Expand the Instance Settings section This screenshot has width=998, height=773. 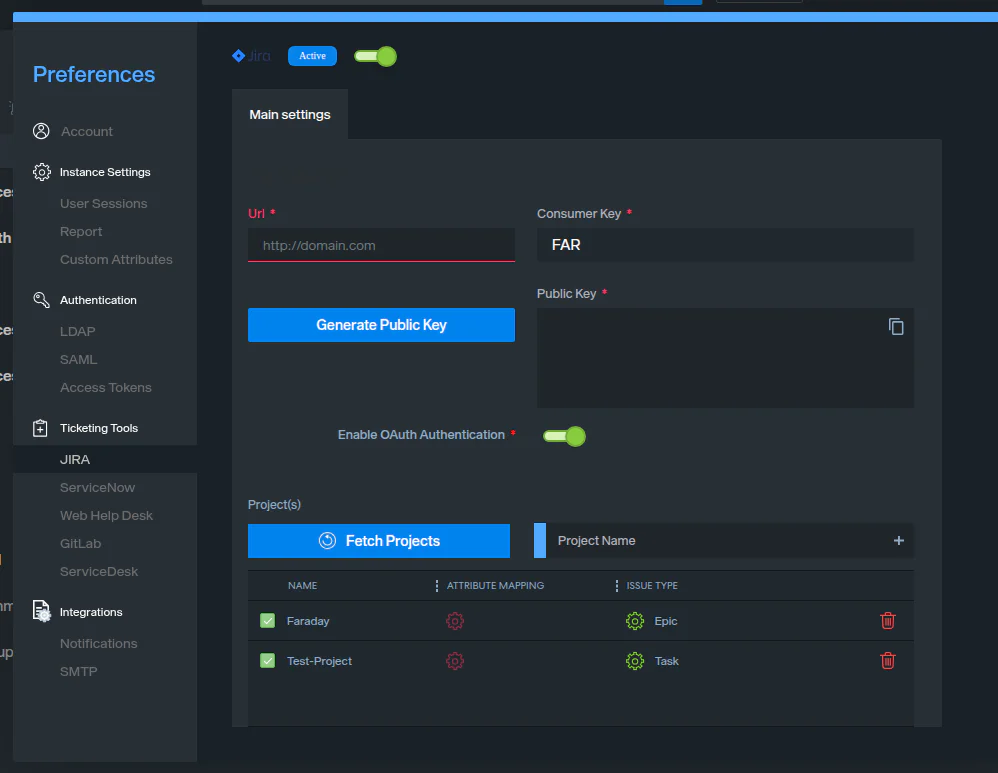(104, 172)
